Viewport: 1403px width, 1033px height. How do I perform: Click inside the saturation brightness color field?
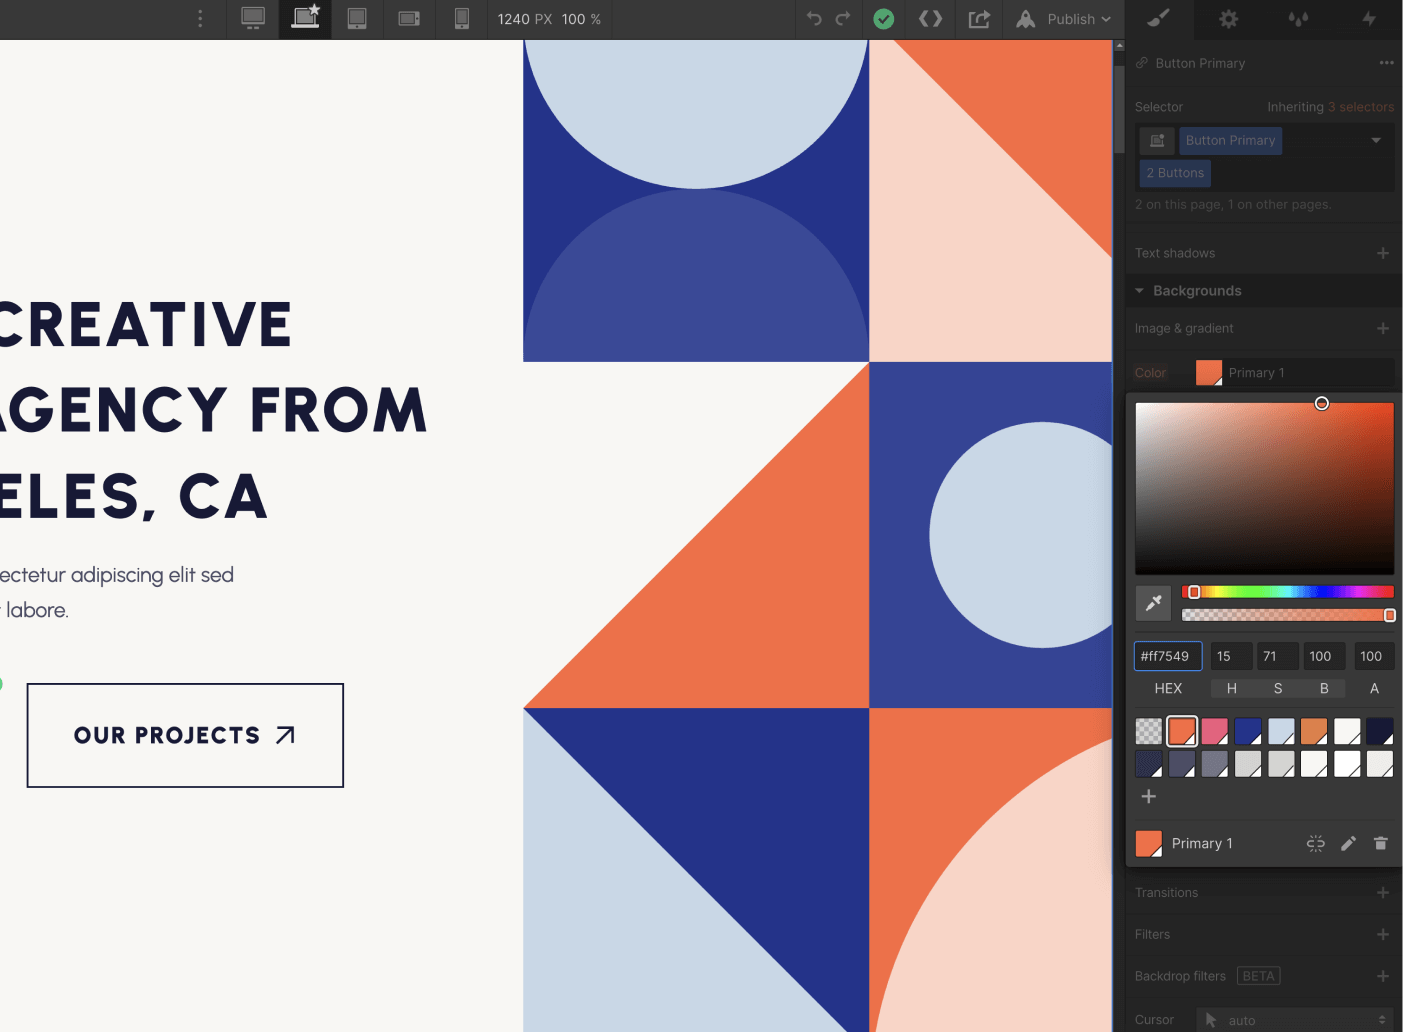(x=1264, y=488)
